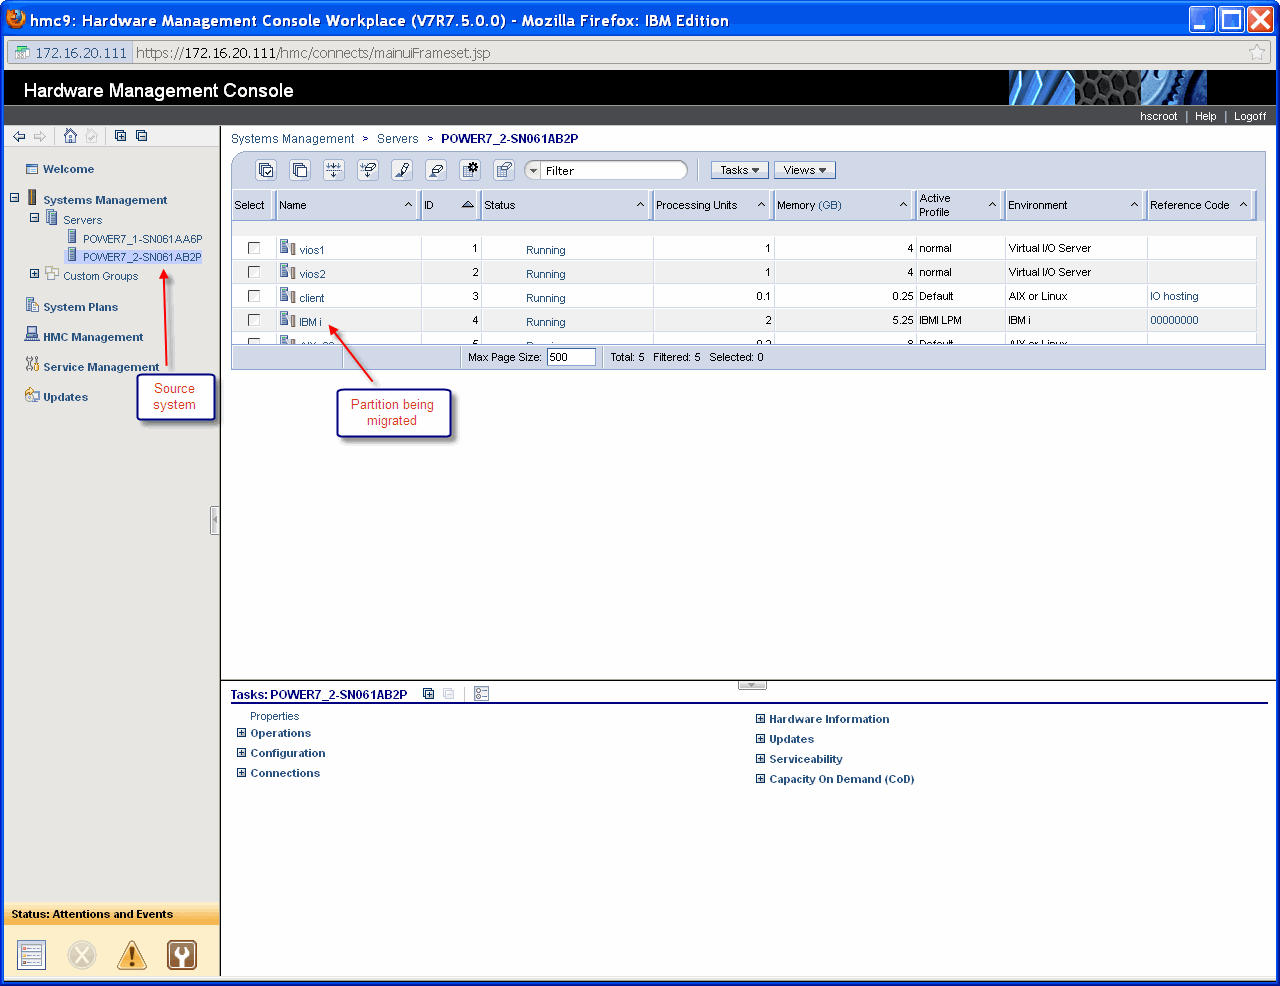Click the Select All toolbar icon
This screenshot has height=986, width=1280.
pyautogui.click(x=266, y=170)
